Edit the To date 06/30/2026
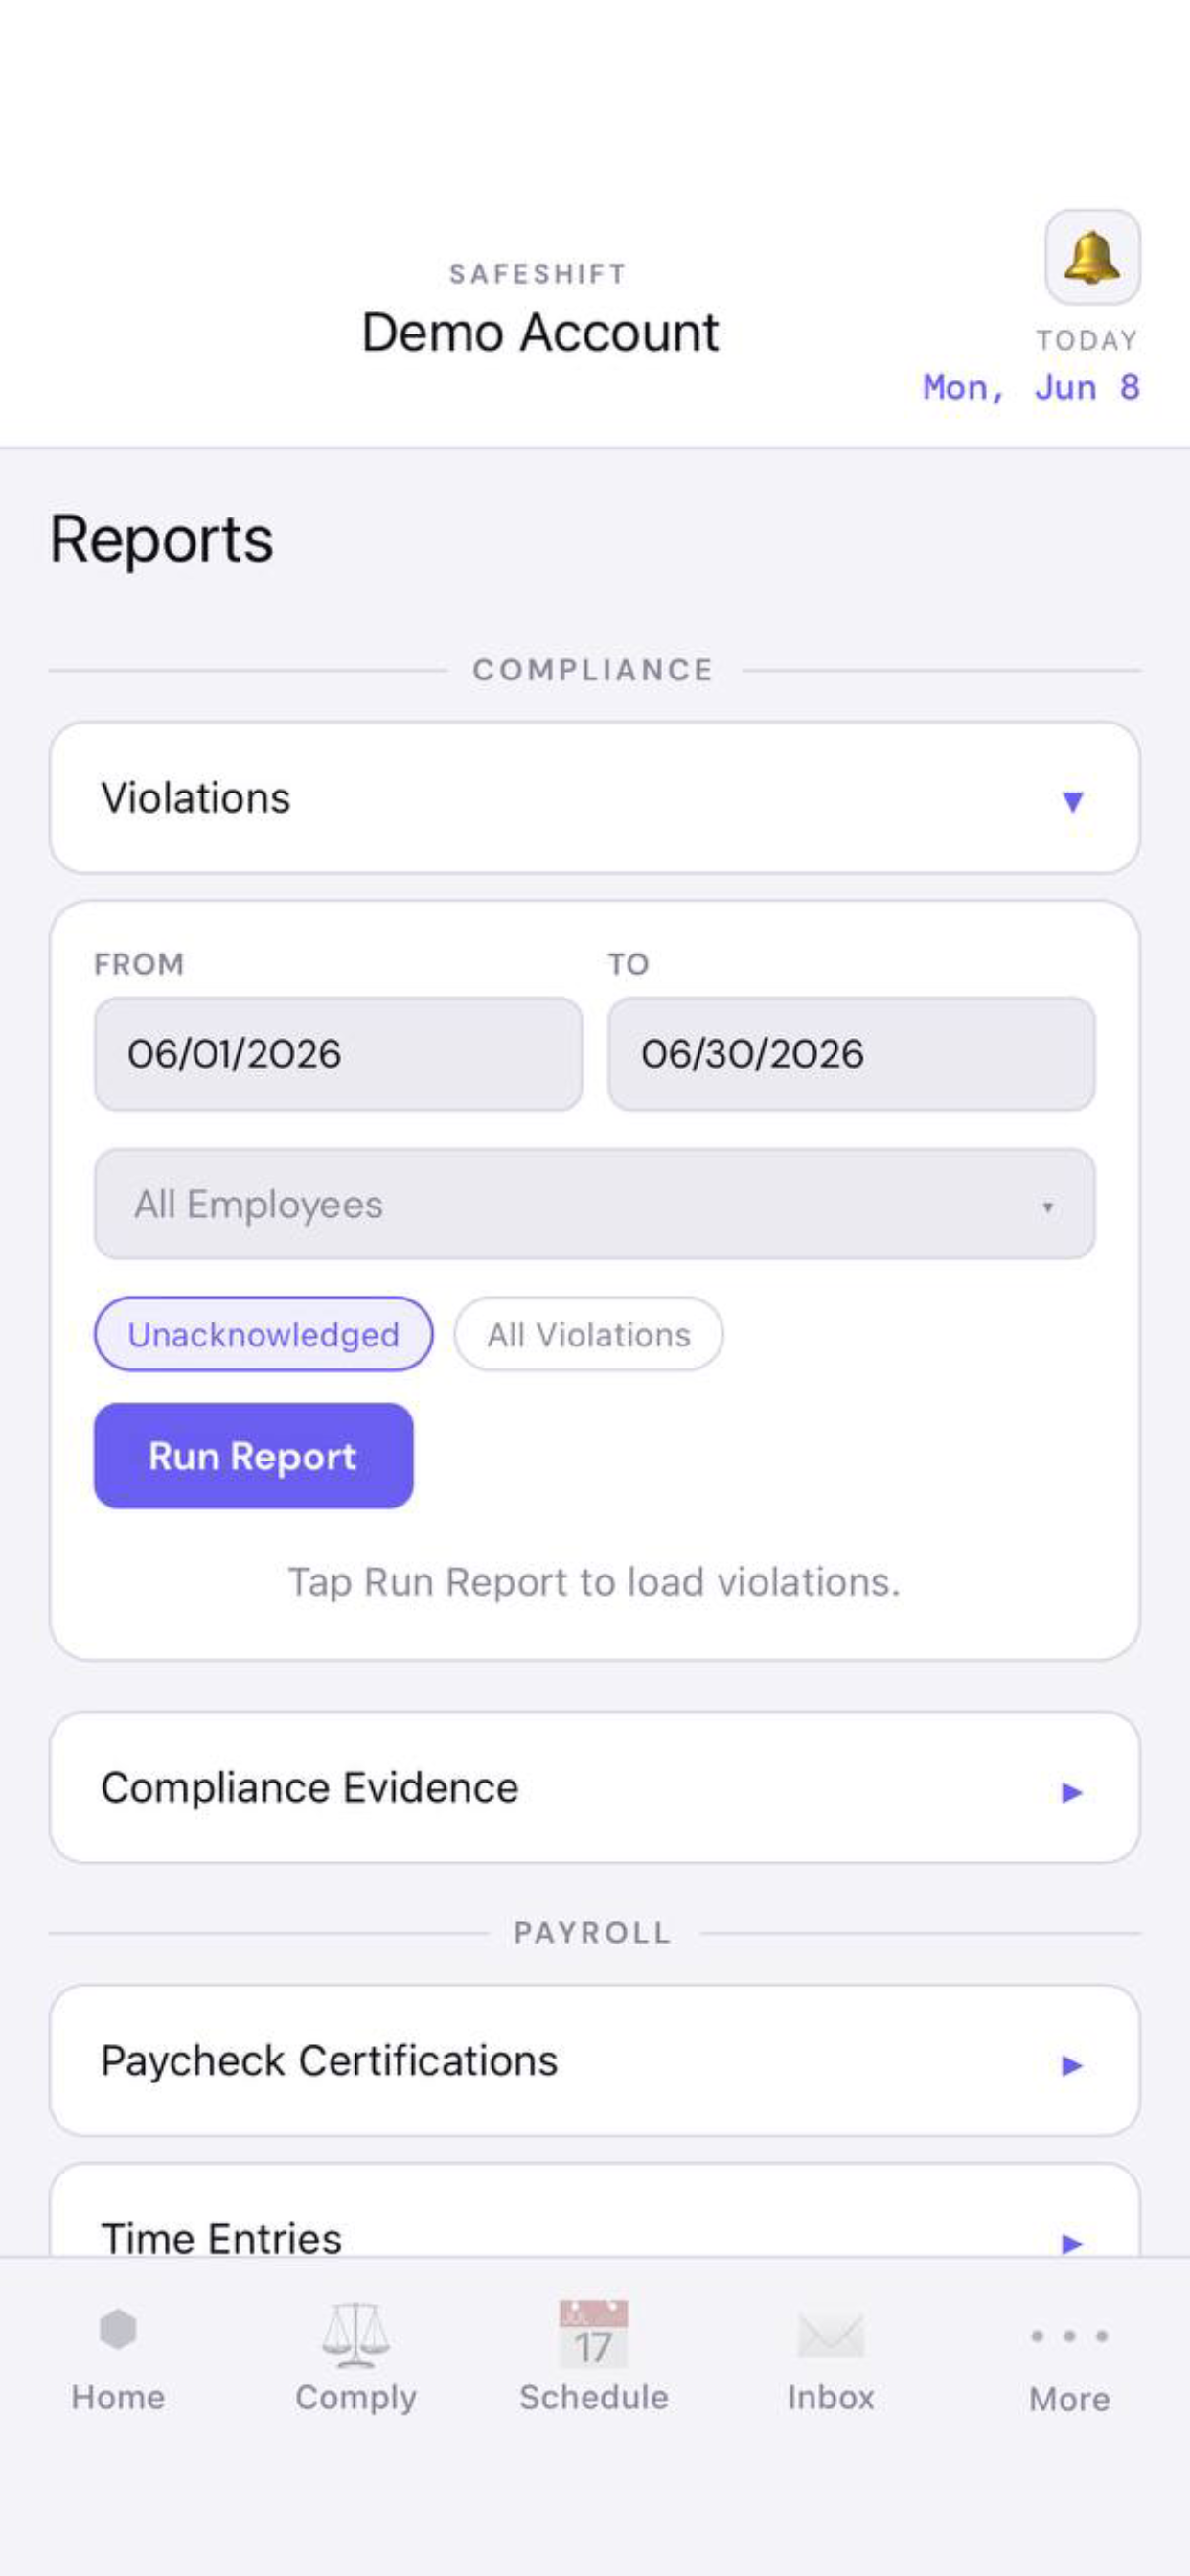This screenshot has width=1190, height=2576. [x=851, y=1054]
